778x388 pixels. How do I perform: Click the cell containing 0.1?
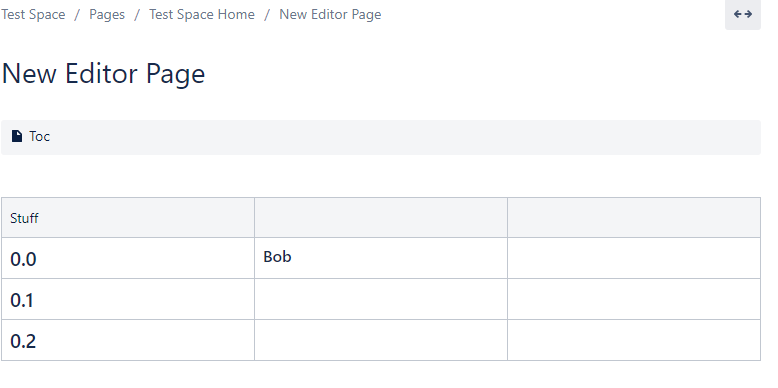128,299
